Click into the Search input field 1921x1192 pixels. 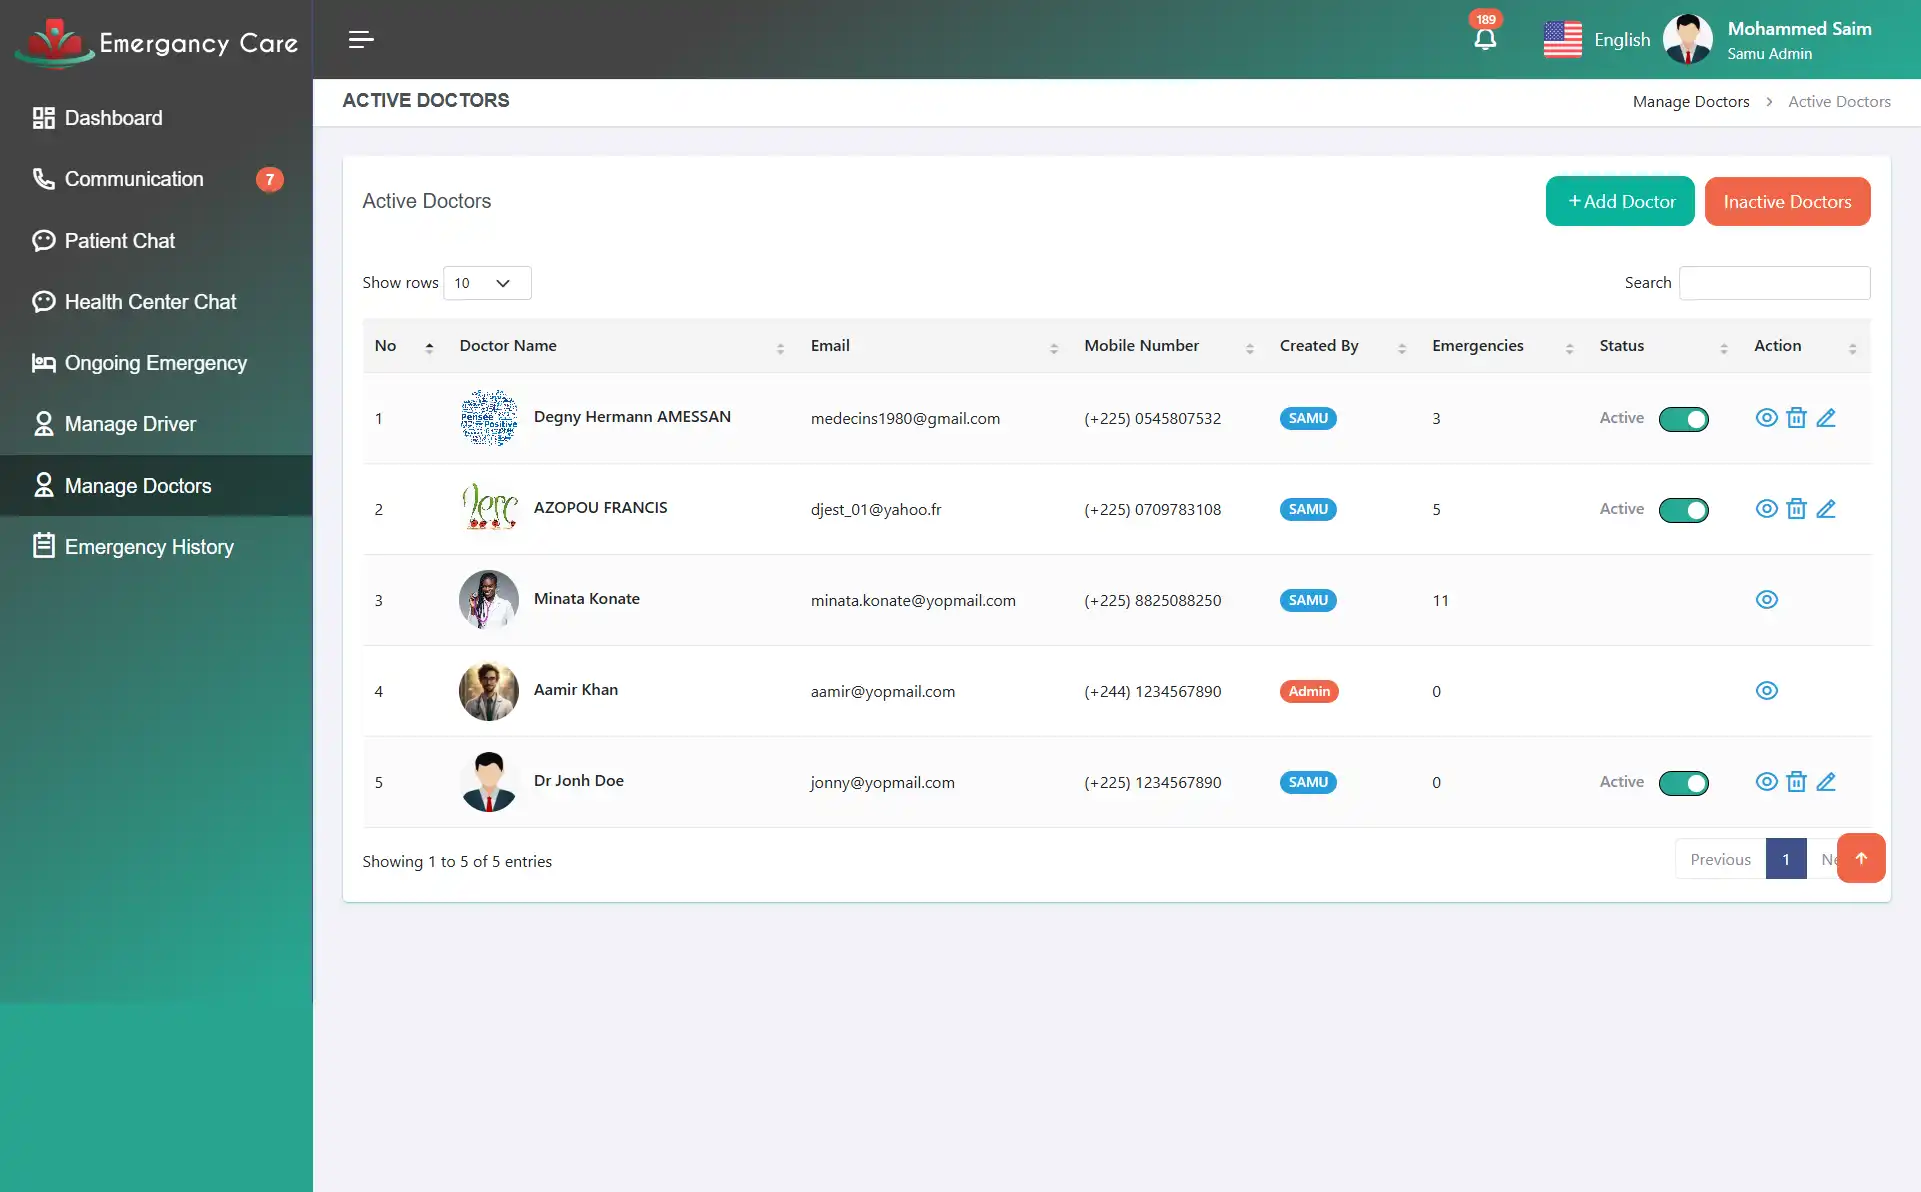1774,283
